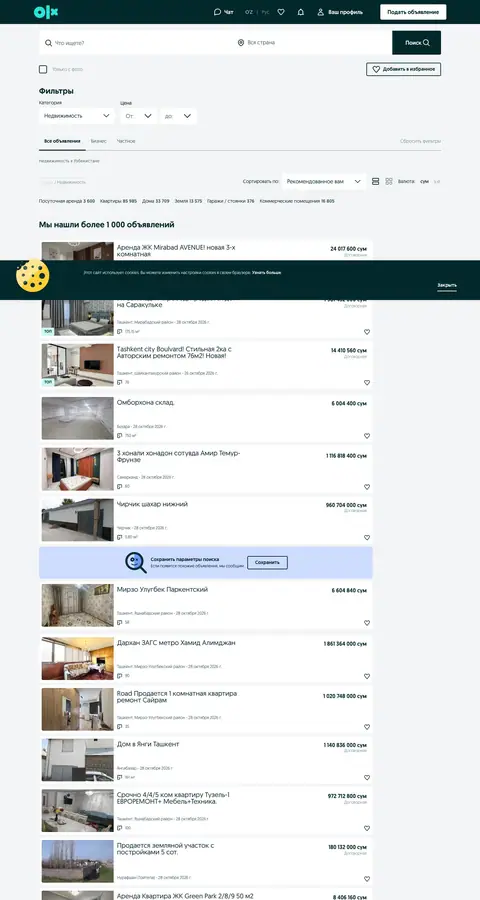This screenshot has height=900, width=480.
Task: Open notifications bell icon
Action: click(301, 12)
